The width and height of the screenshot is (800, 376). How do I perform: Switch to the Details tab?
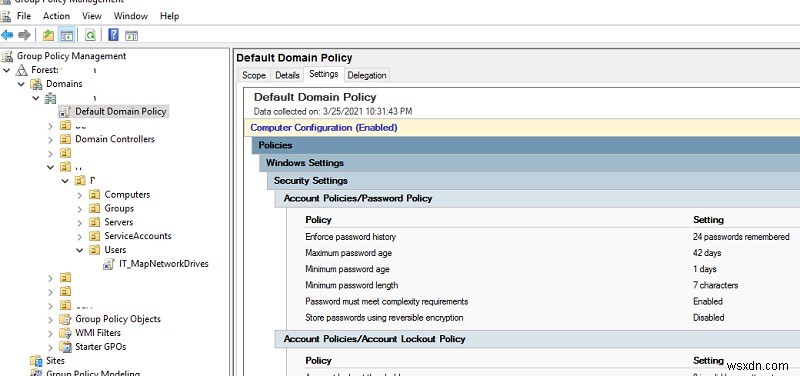point(287,75)
